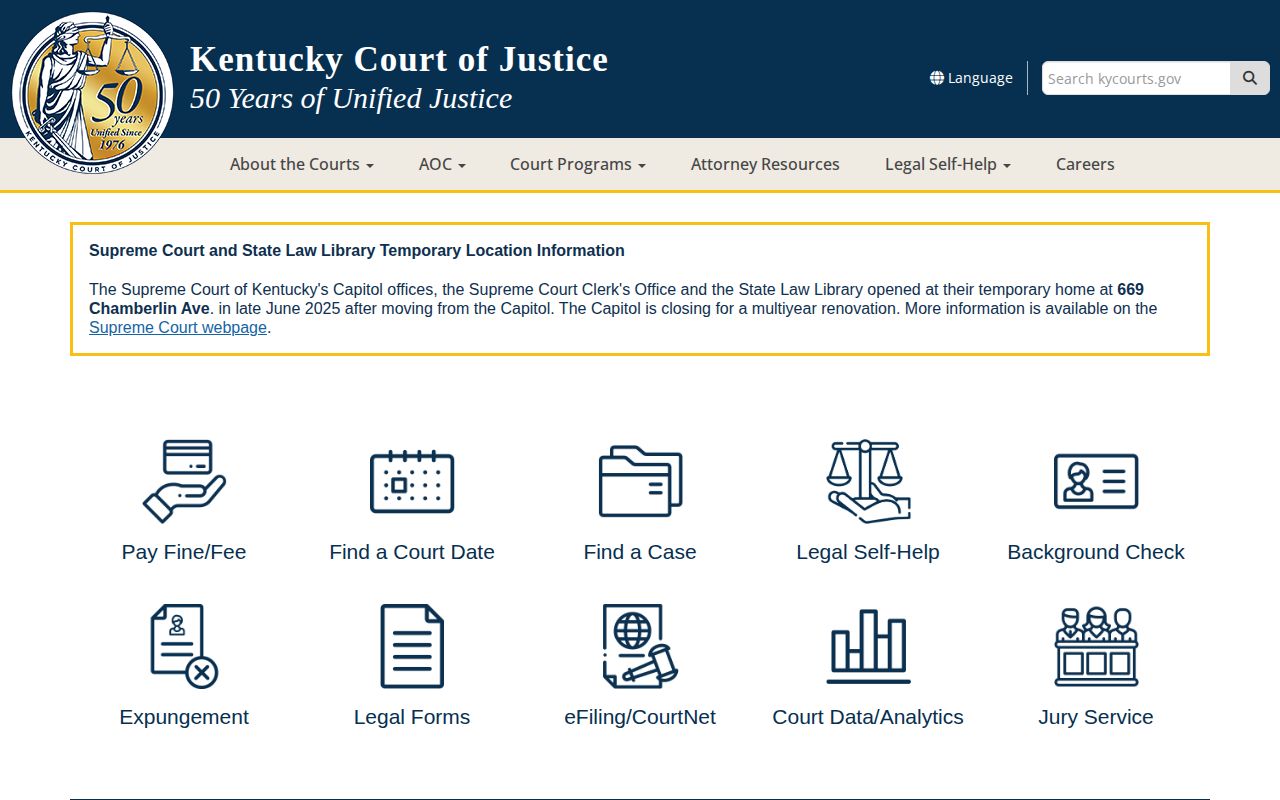Screen dimensions: 1280x800
Task: Expand the About the Courts menu
Action: point(302,164)
